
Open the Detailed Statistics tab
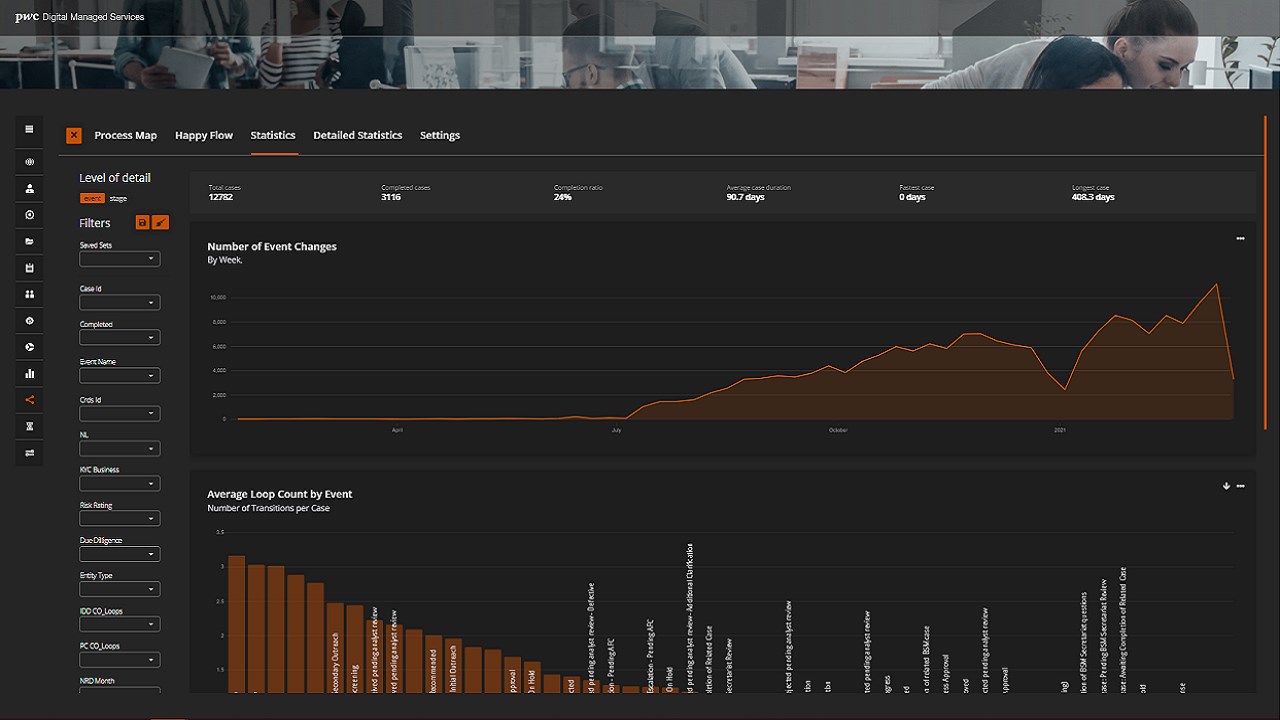coord(358,135)
